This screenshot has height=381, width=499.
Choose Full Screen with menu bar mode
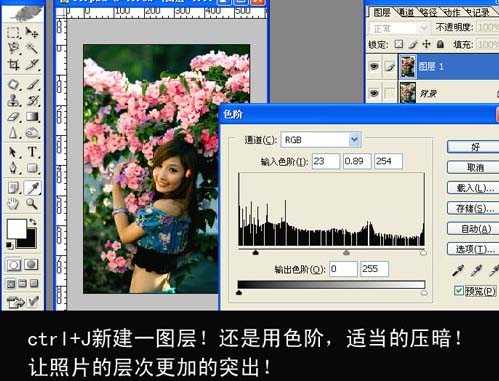(23, 284)
